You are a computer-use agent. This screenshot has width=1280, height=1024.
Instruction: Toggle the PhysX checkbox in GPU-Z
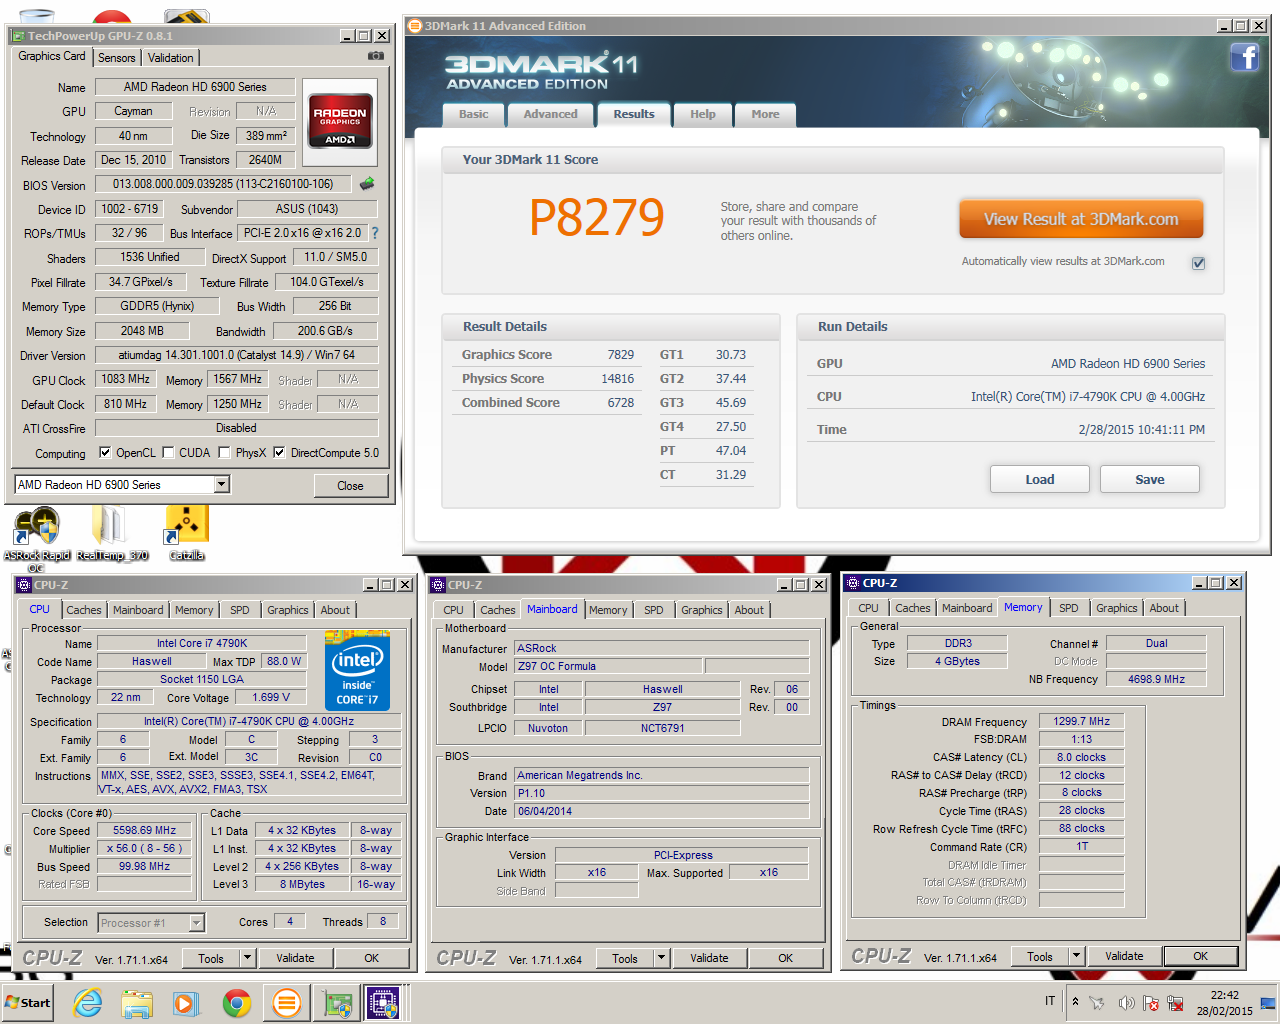click(225, 452)
